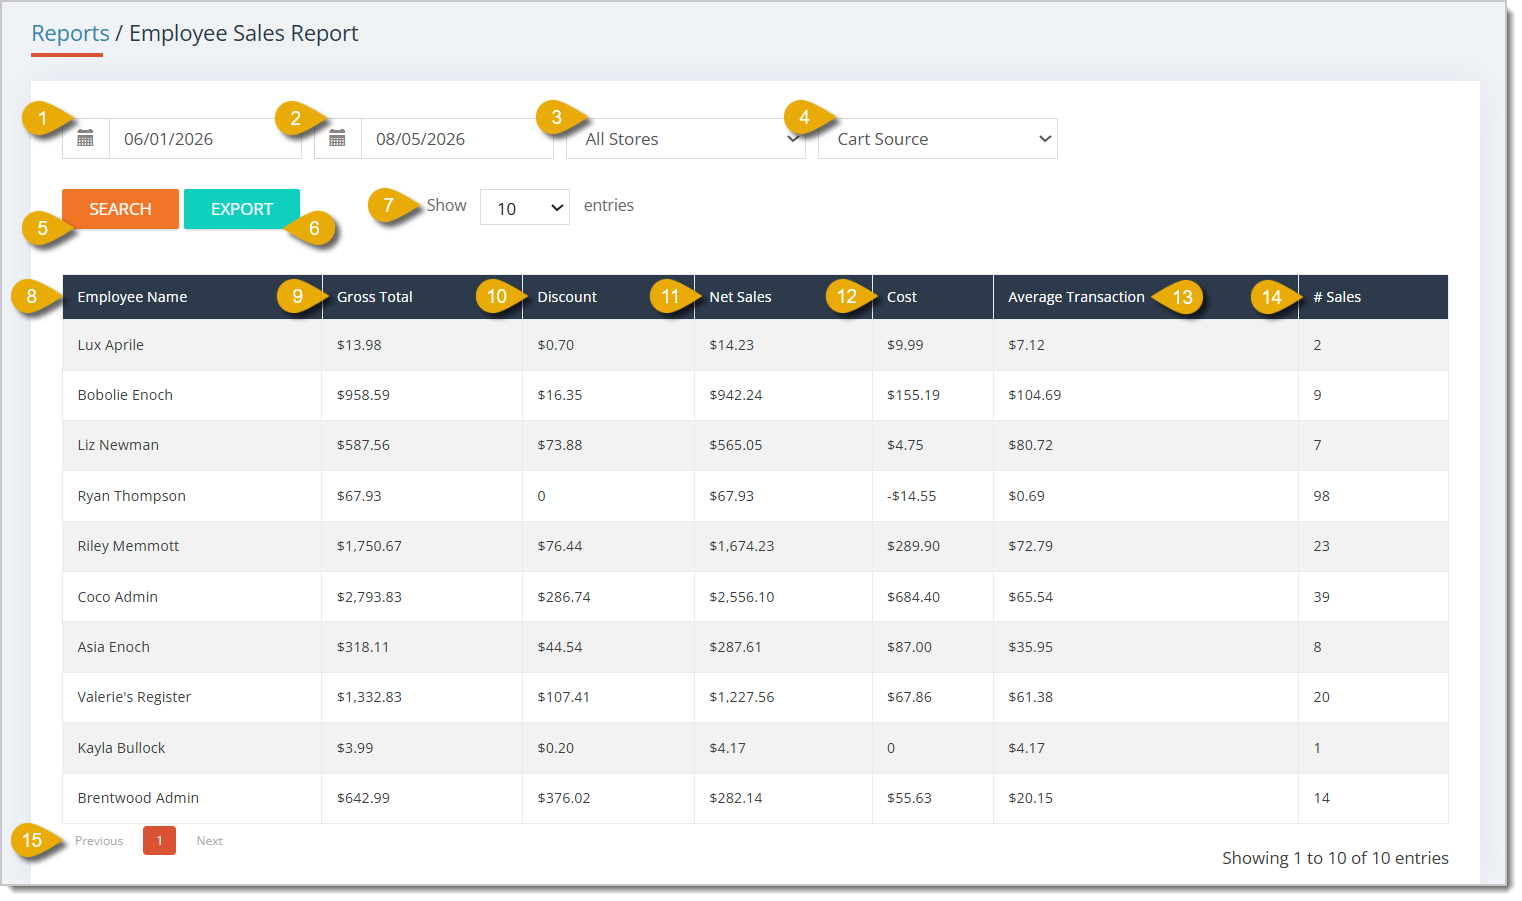Sort by Cost column header
Viewport: 1522px width, 901px height.
pyautogui.click(x=933, y=297)
